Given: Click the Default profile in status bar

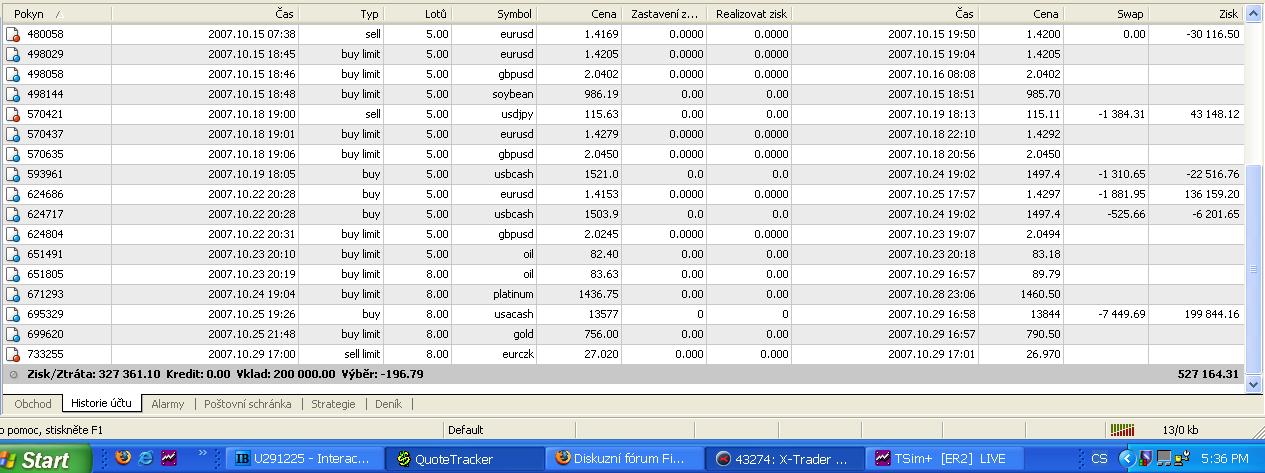Looking at the screenshot, I should click(466, 430).
